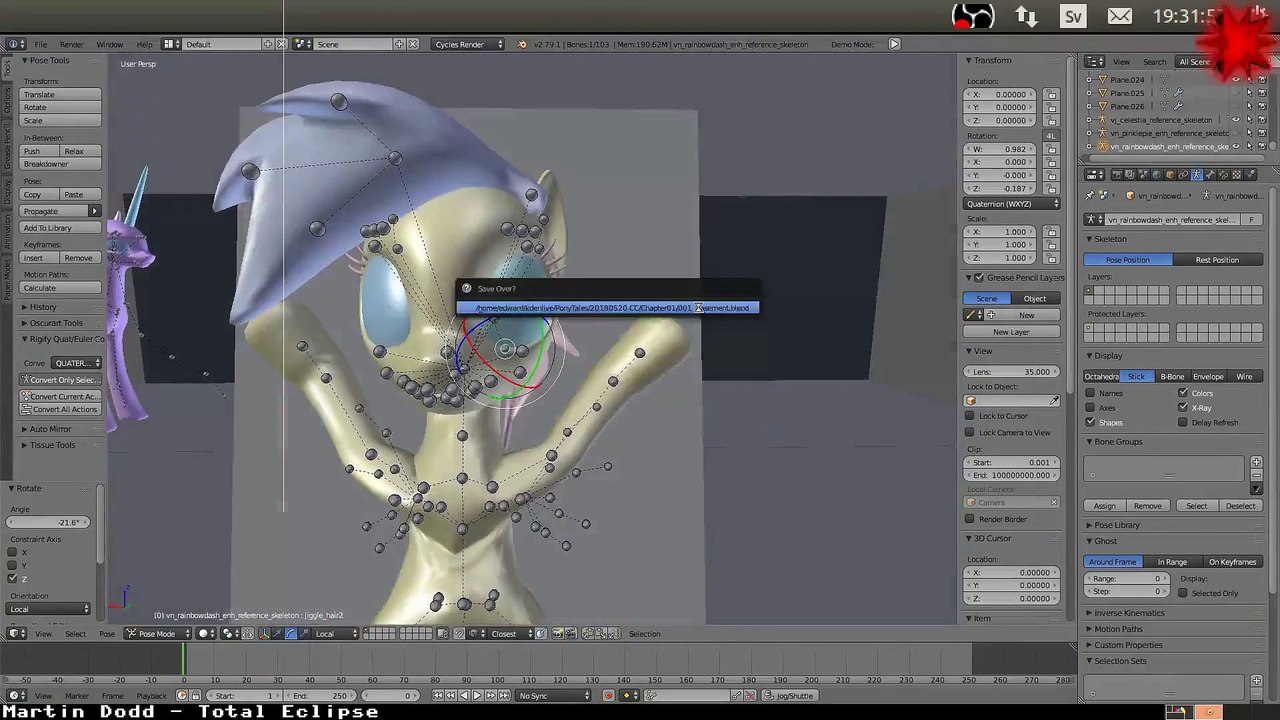Click the play animation button in timeline
Screen dimensions: 1280x720
point(476,696)
